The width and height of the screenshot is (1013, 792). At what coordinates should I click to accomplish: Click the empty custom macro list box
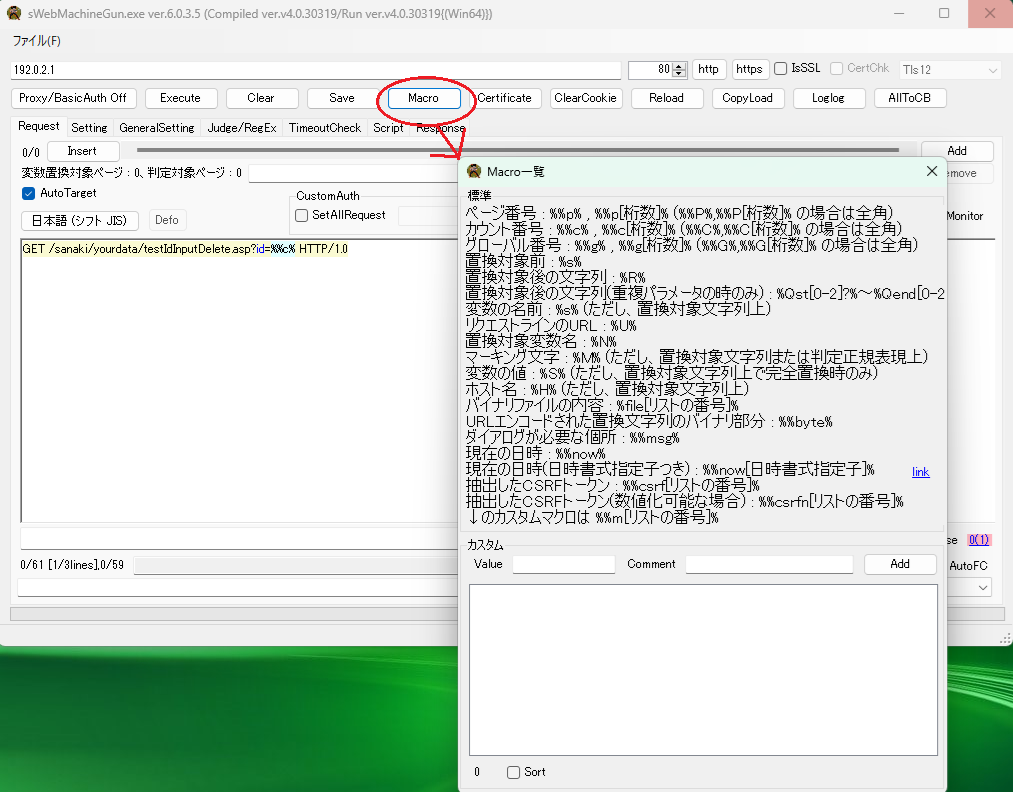703,670
